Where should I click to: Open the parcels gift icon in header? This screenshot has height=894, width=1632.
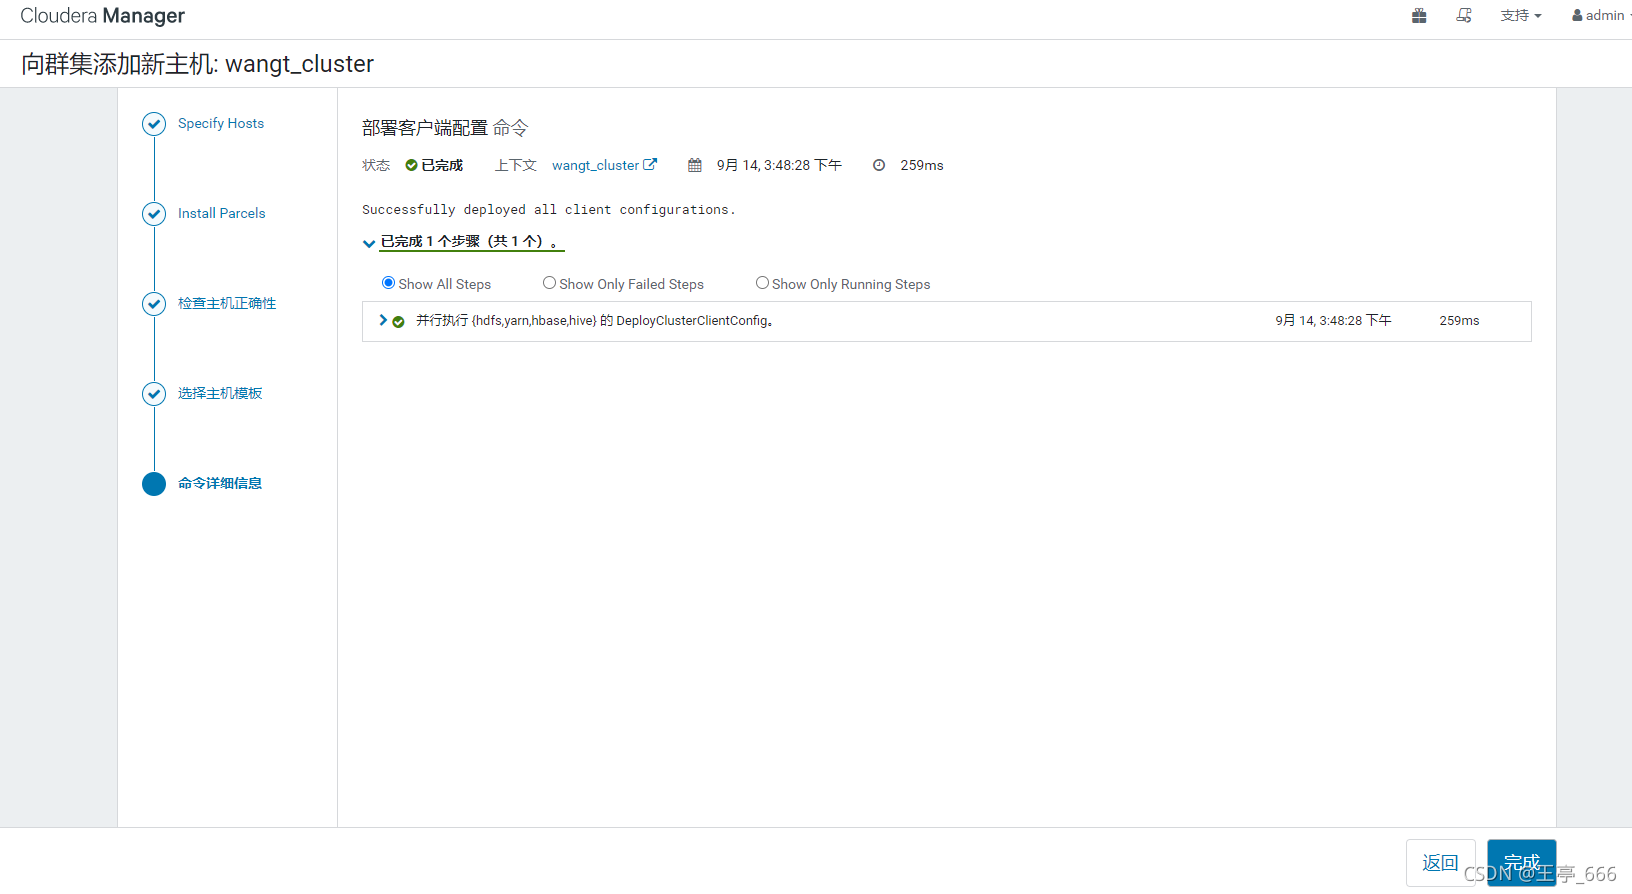point(1419,16)
